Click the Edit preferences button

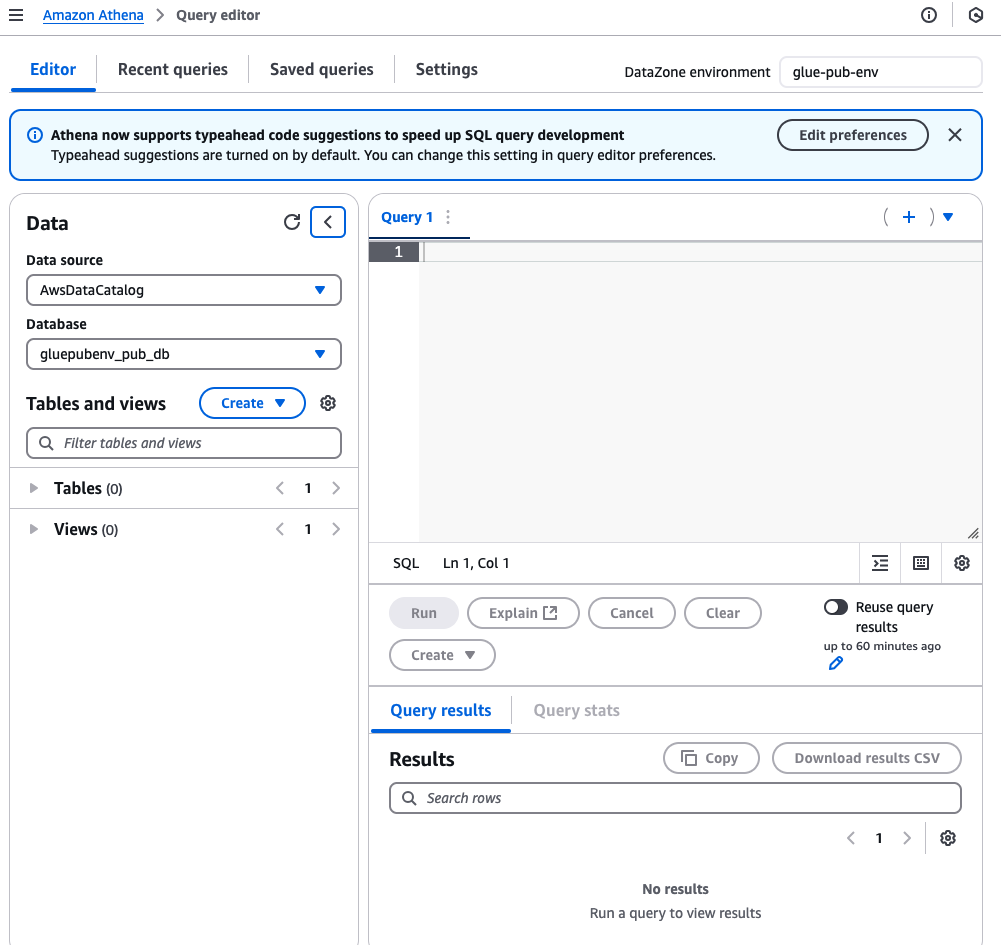[x=853, y=135]
